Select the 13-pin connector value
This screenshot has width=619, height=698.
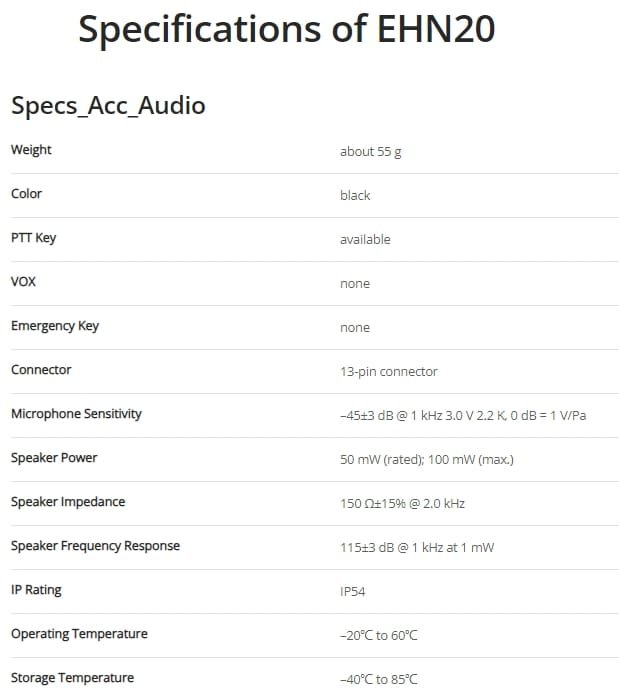(x=388, y=372)
